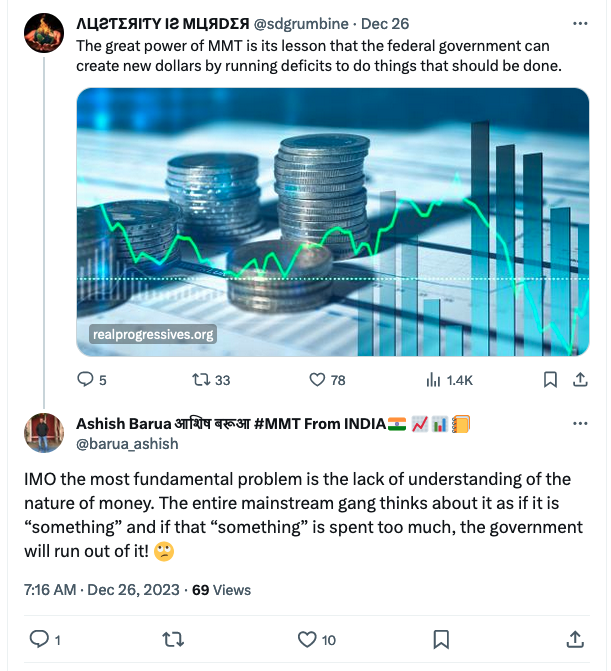
Task: Open more options for sdgrumbine tweet
Action: point(579,23)
